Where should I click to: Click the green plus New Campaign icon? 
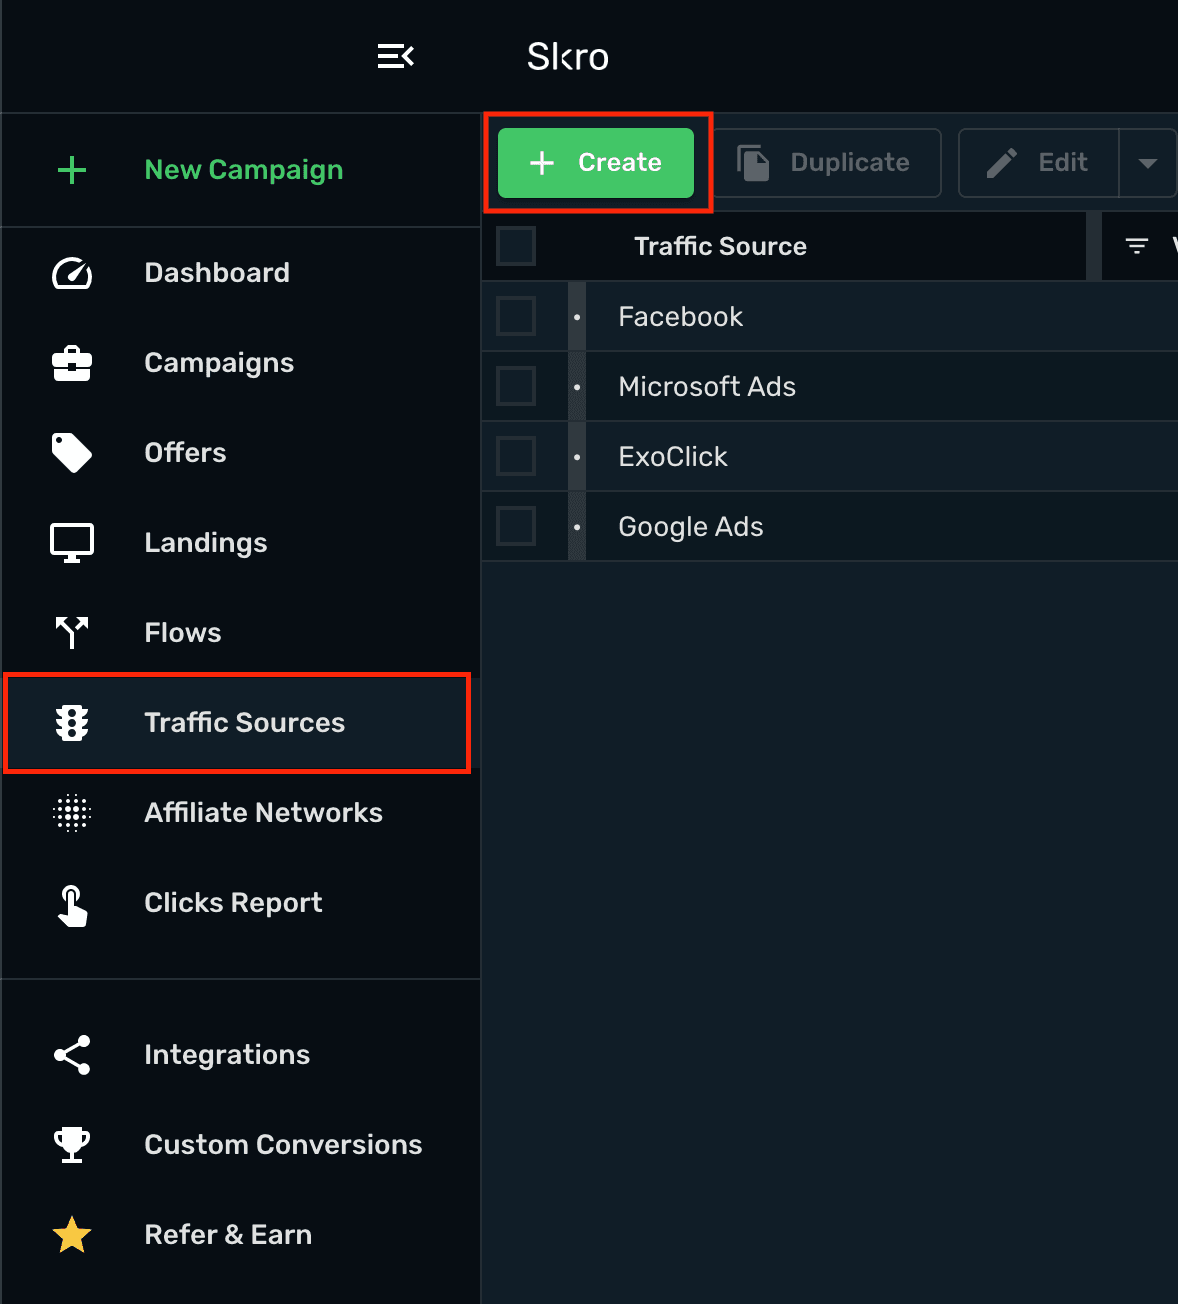click(72, 170)
